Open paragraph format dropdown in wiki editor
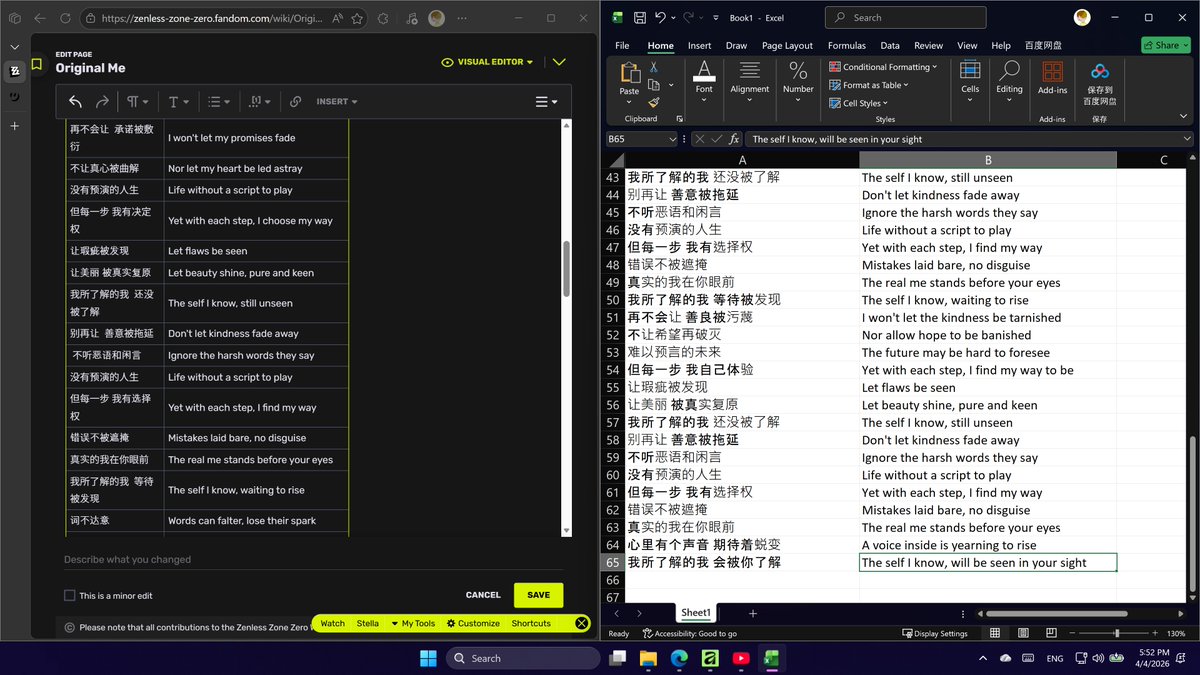Viewport: 1200px width, 675px height. [x=137, y=102]
